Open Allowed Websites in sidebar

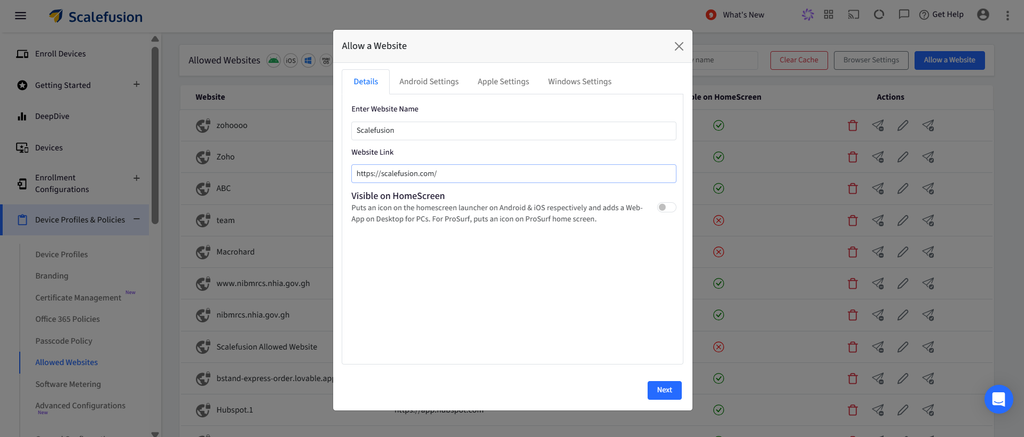[x=66, y=362]
